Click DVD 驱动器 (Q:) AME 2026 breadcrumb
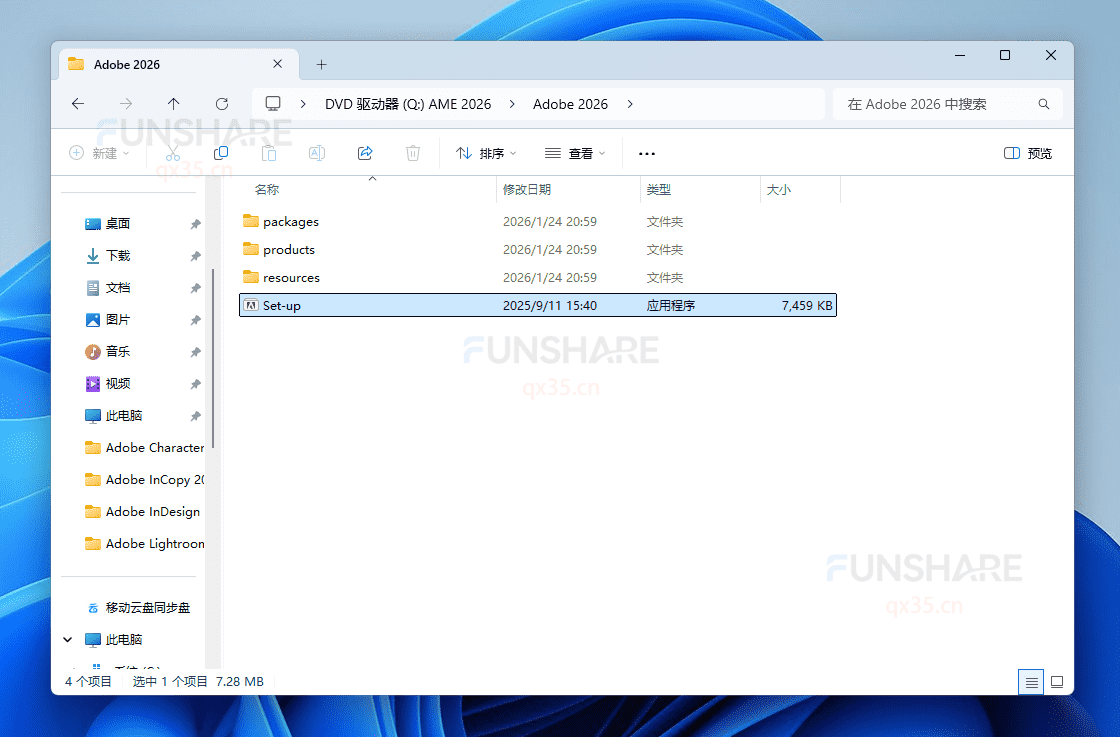Viewport: 1120px width, 737px height. tap(408, 104)
